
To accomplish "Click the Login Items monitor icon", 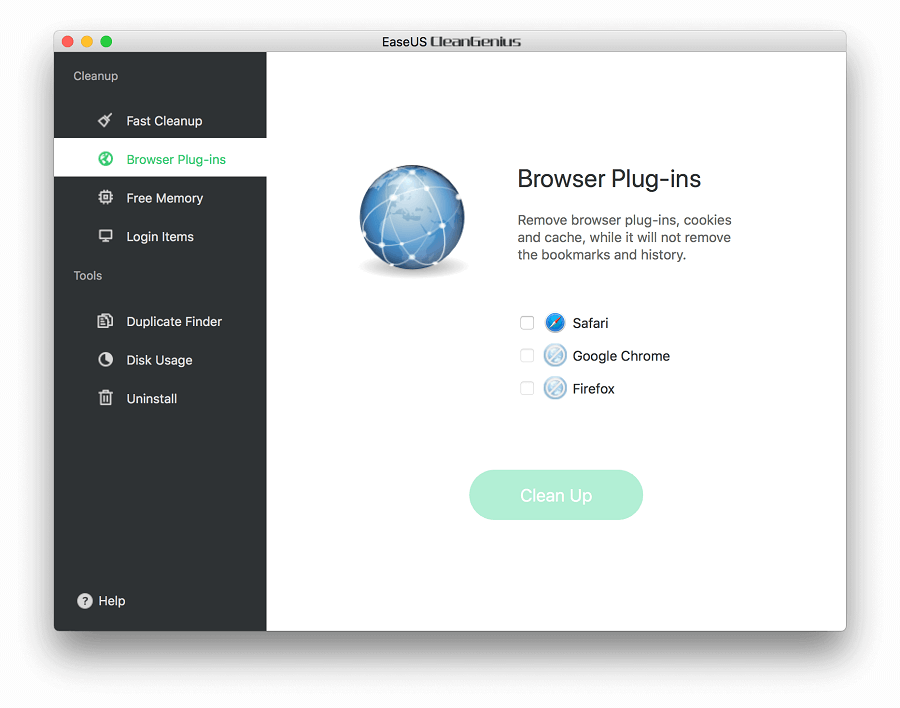I will click(106, 236).
